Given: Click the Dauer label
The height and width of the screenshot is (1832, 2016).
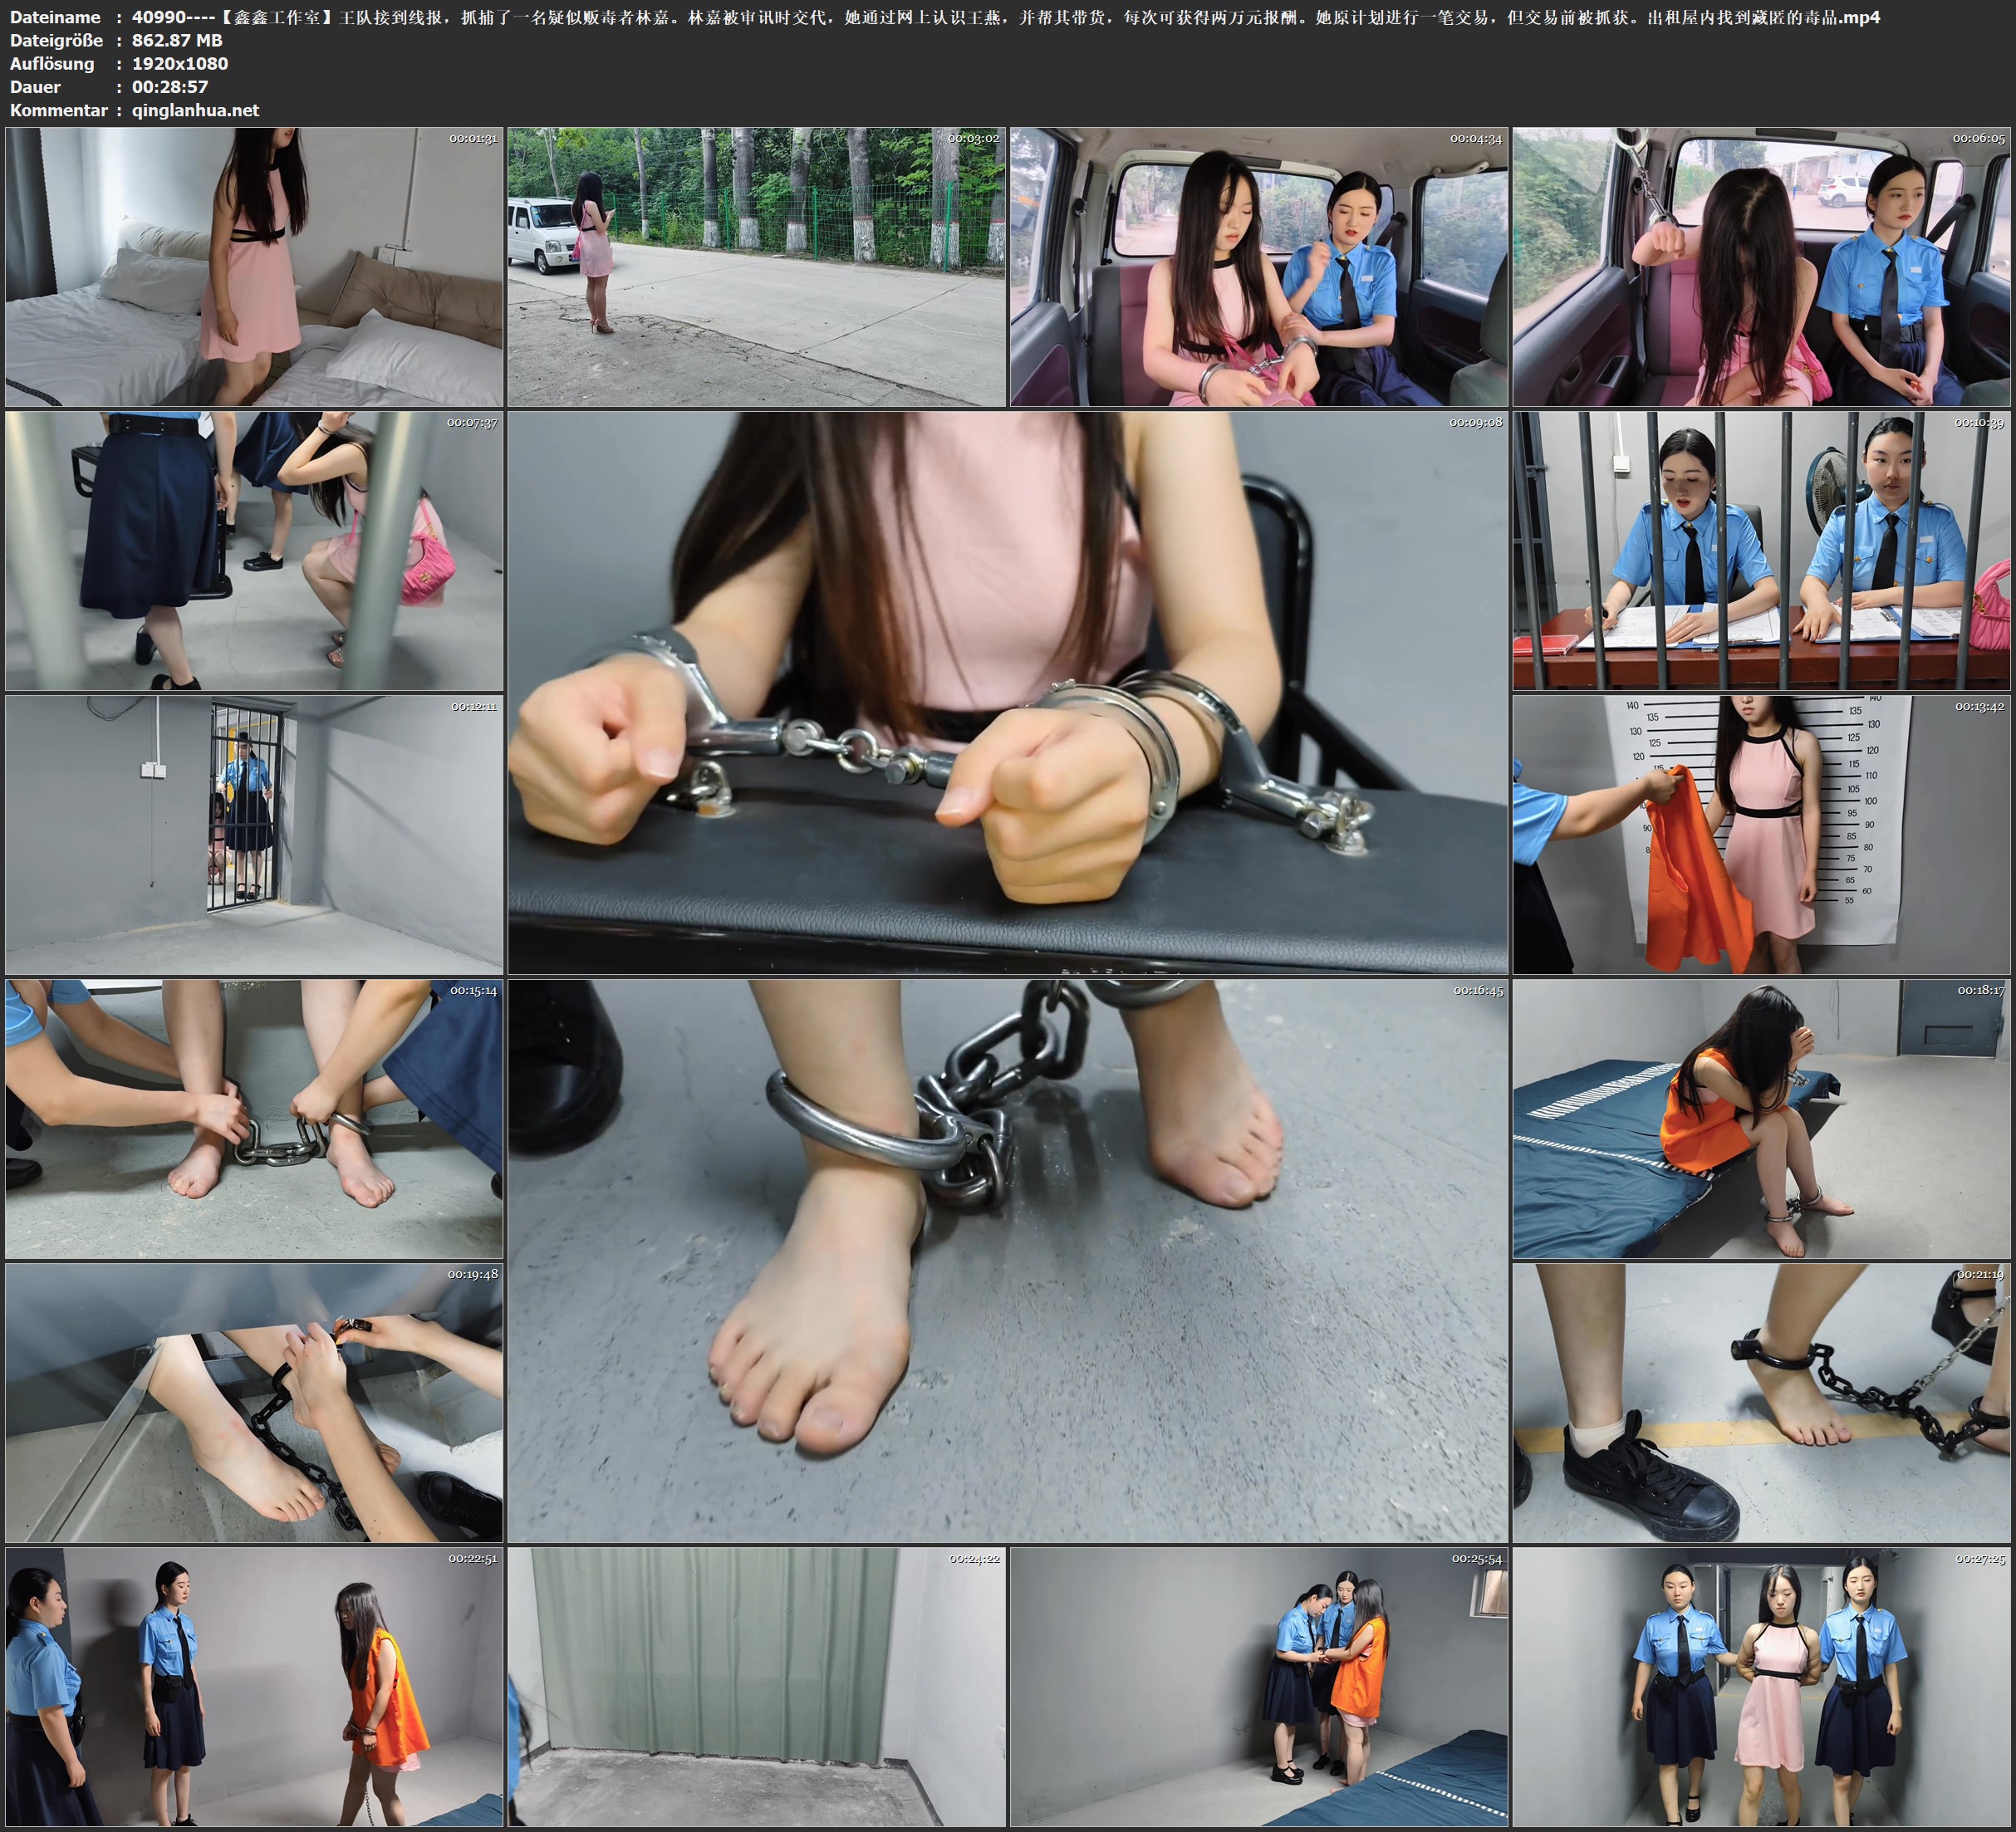Looking at the screenshot, I should click(x=35, y=87).
